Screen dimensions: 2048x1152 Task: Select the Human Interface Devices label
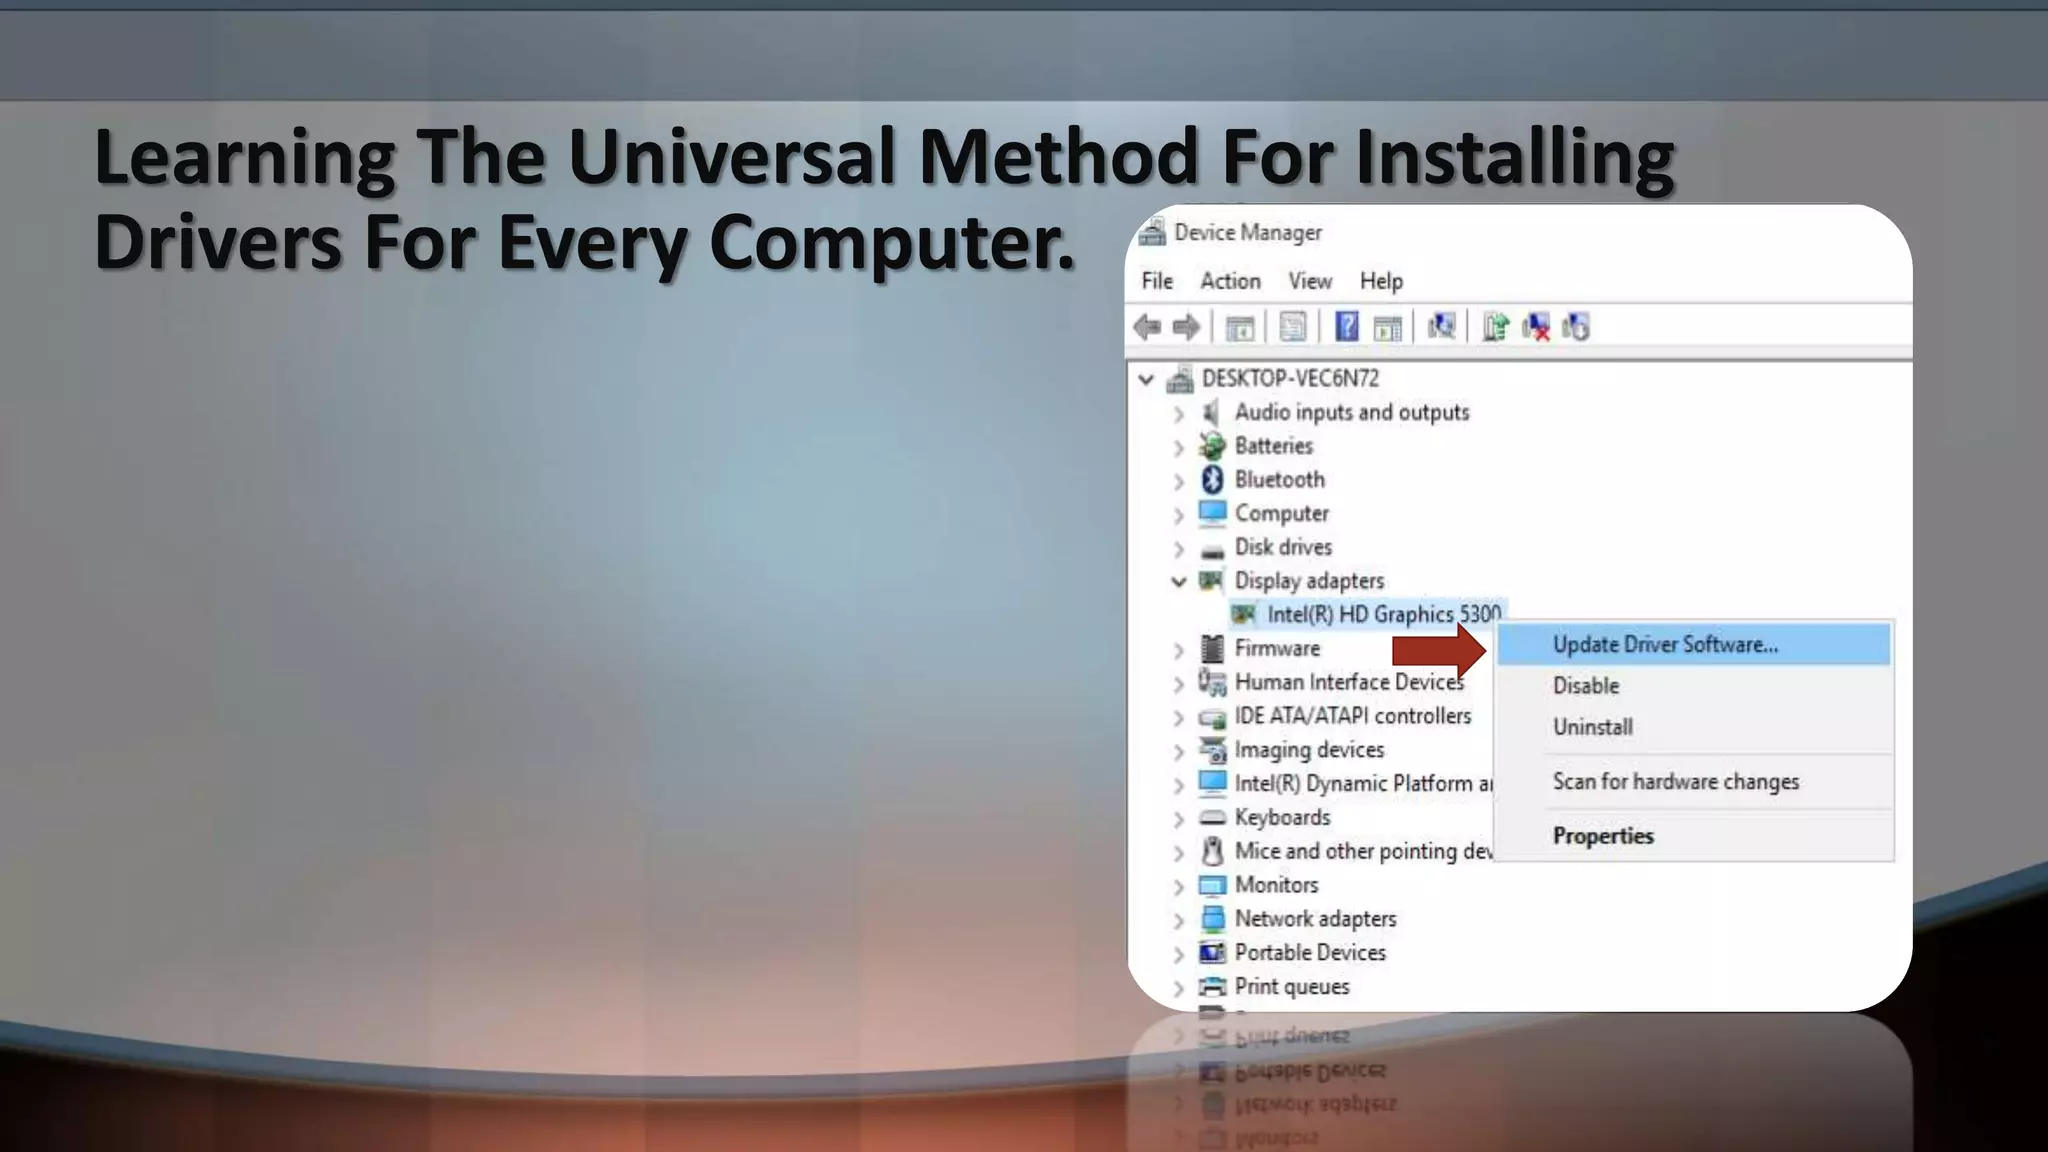(x=1349, y=682)
